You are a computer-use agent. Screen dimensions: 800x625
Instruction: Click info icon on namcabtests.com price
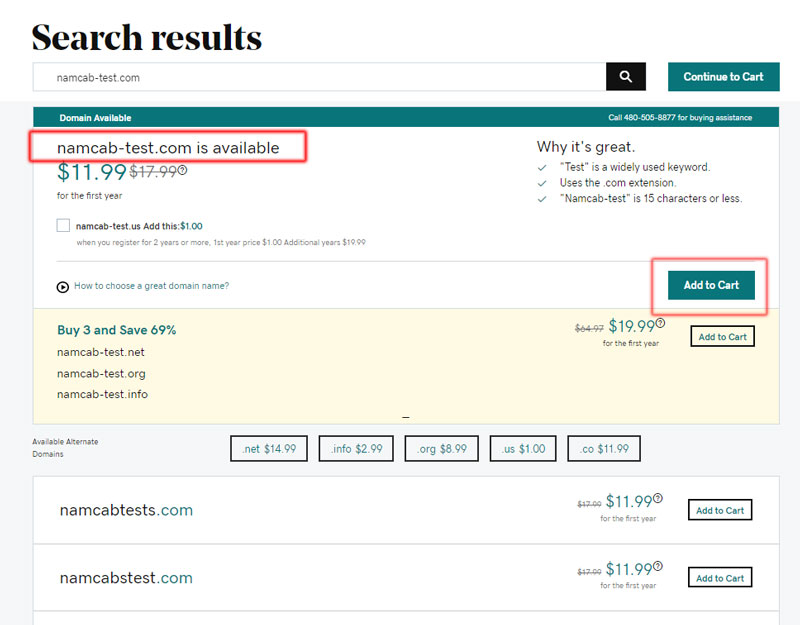tap(658, 498)
